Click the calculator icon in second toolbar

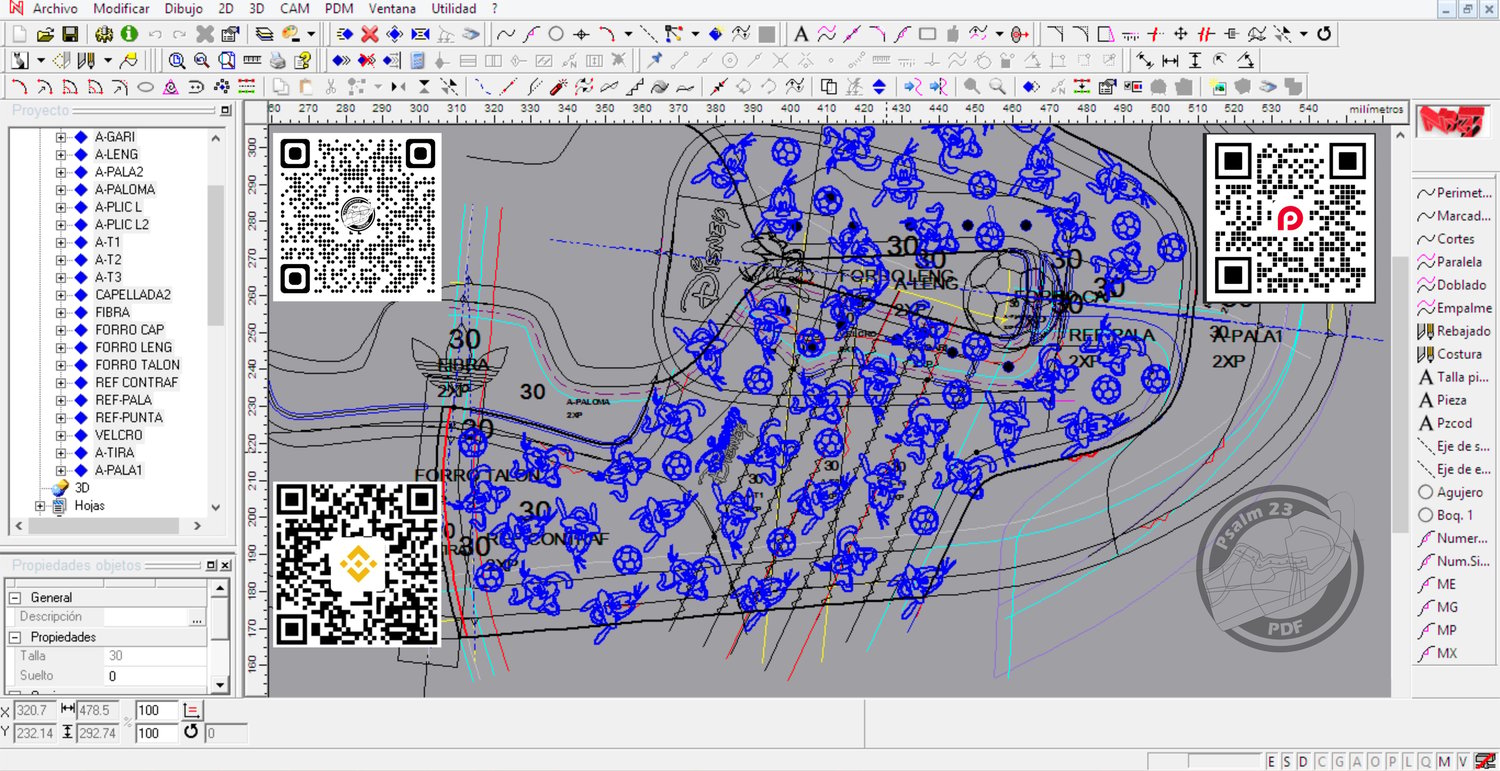coord(417,60)
